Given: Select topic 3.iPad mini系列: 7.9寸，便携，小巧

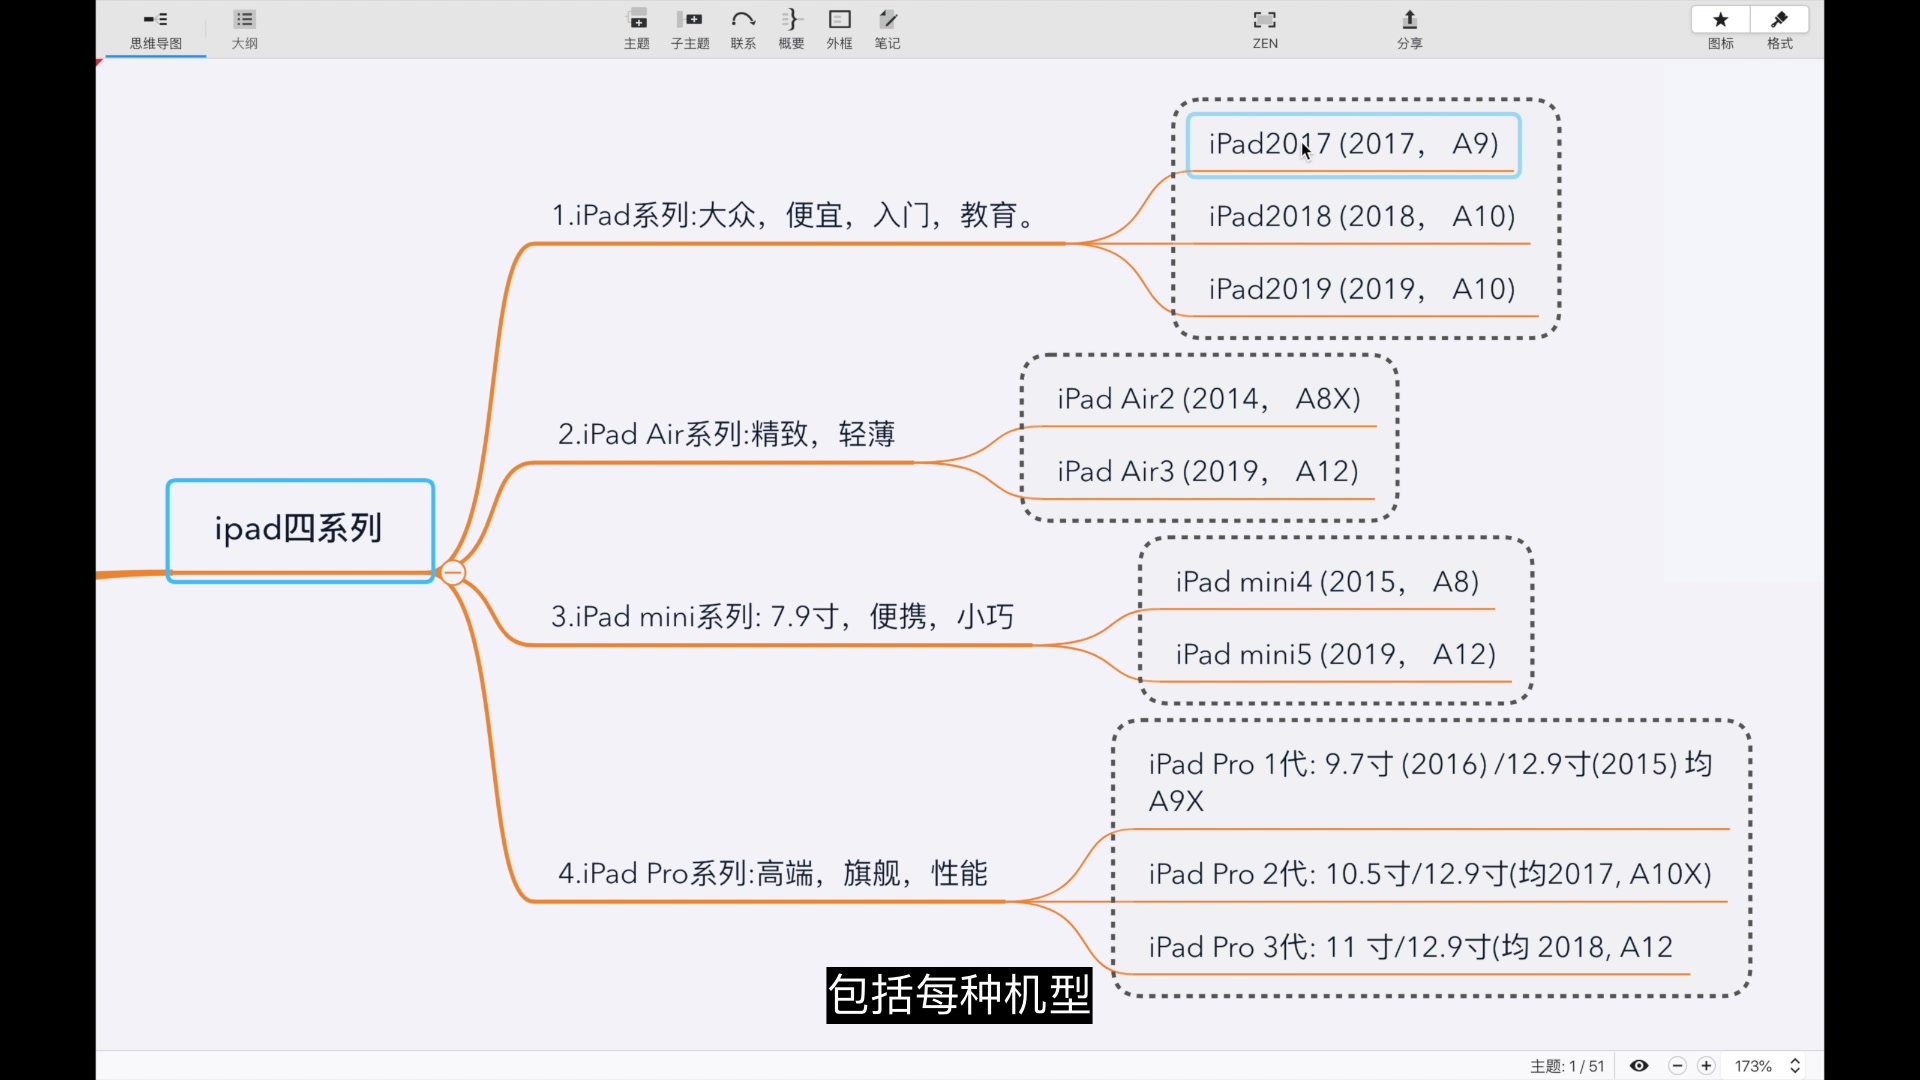Looking at the screenshot, I should tap(783, 616).
